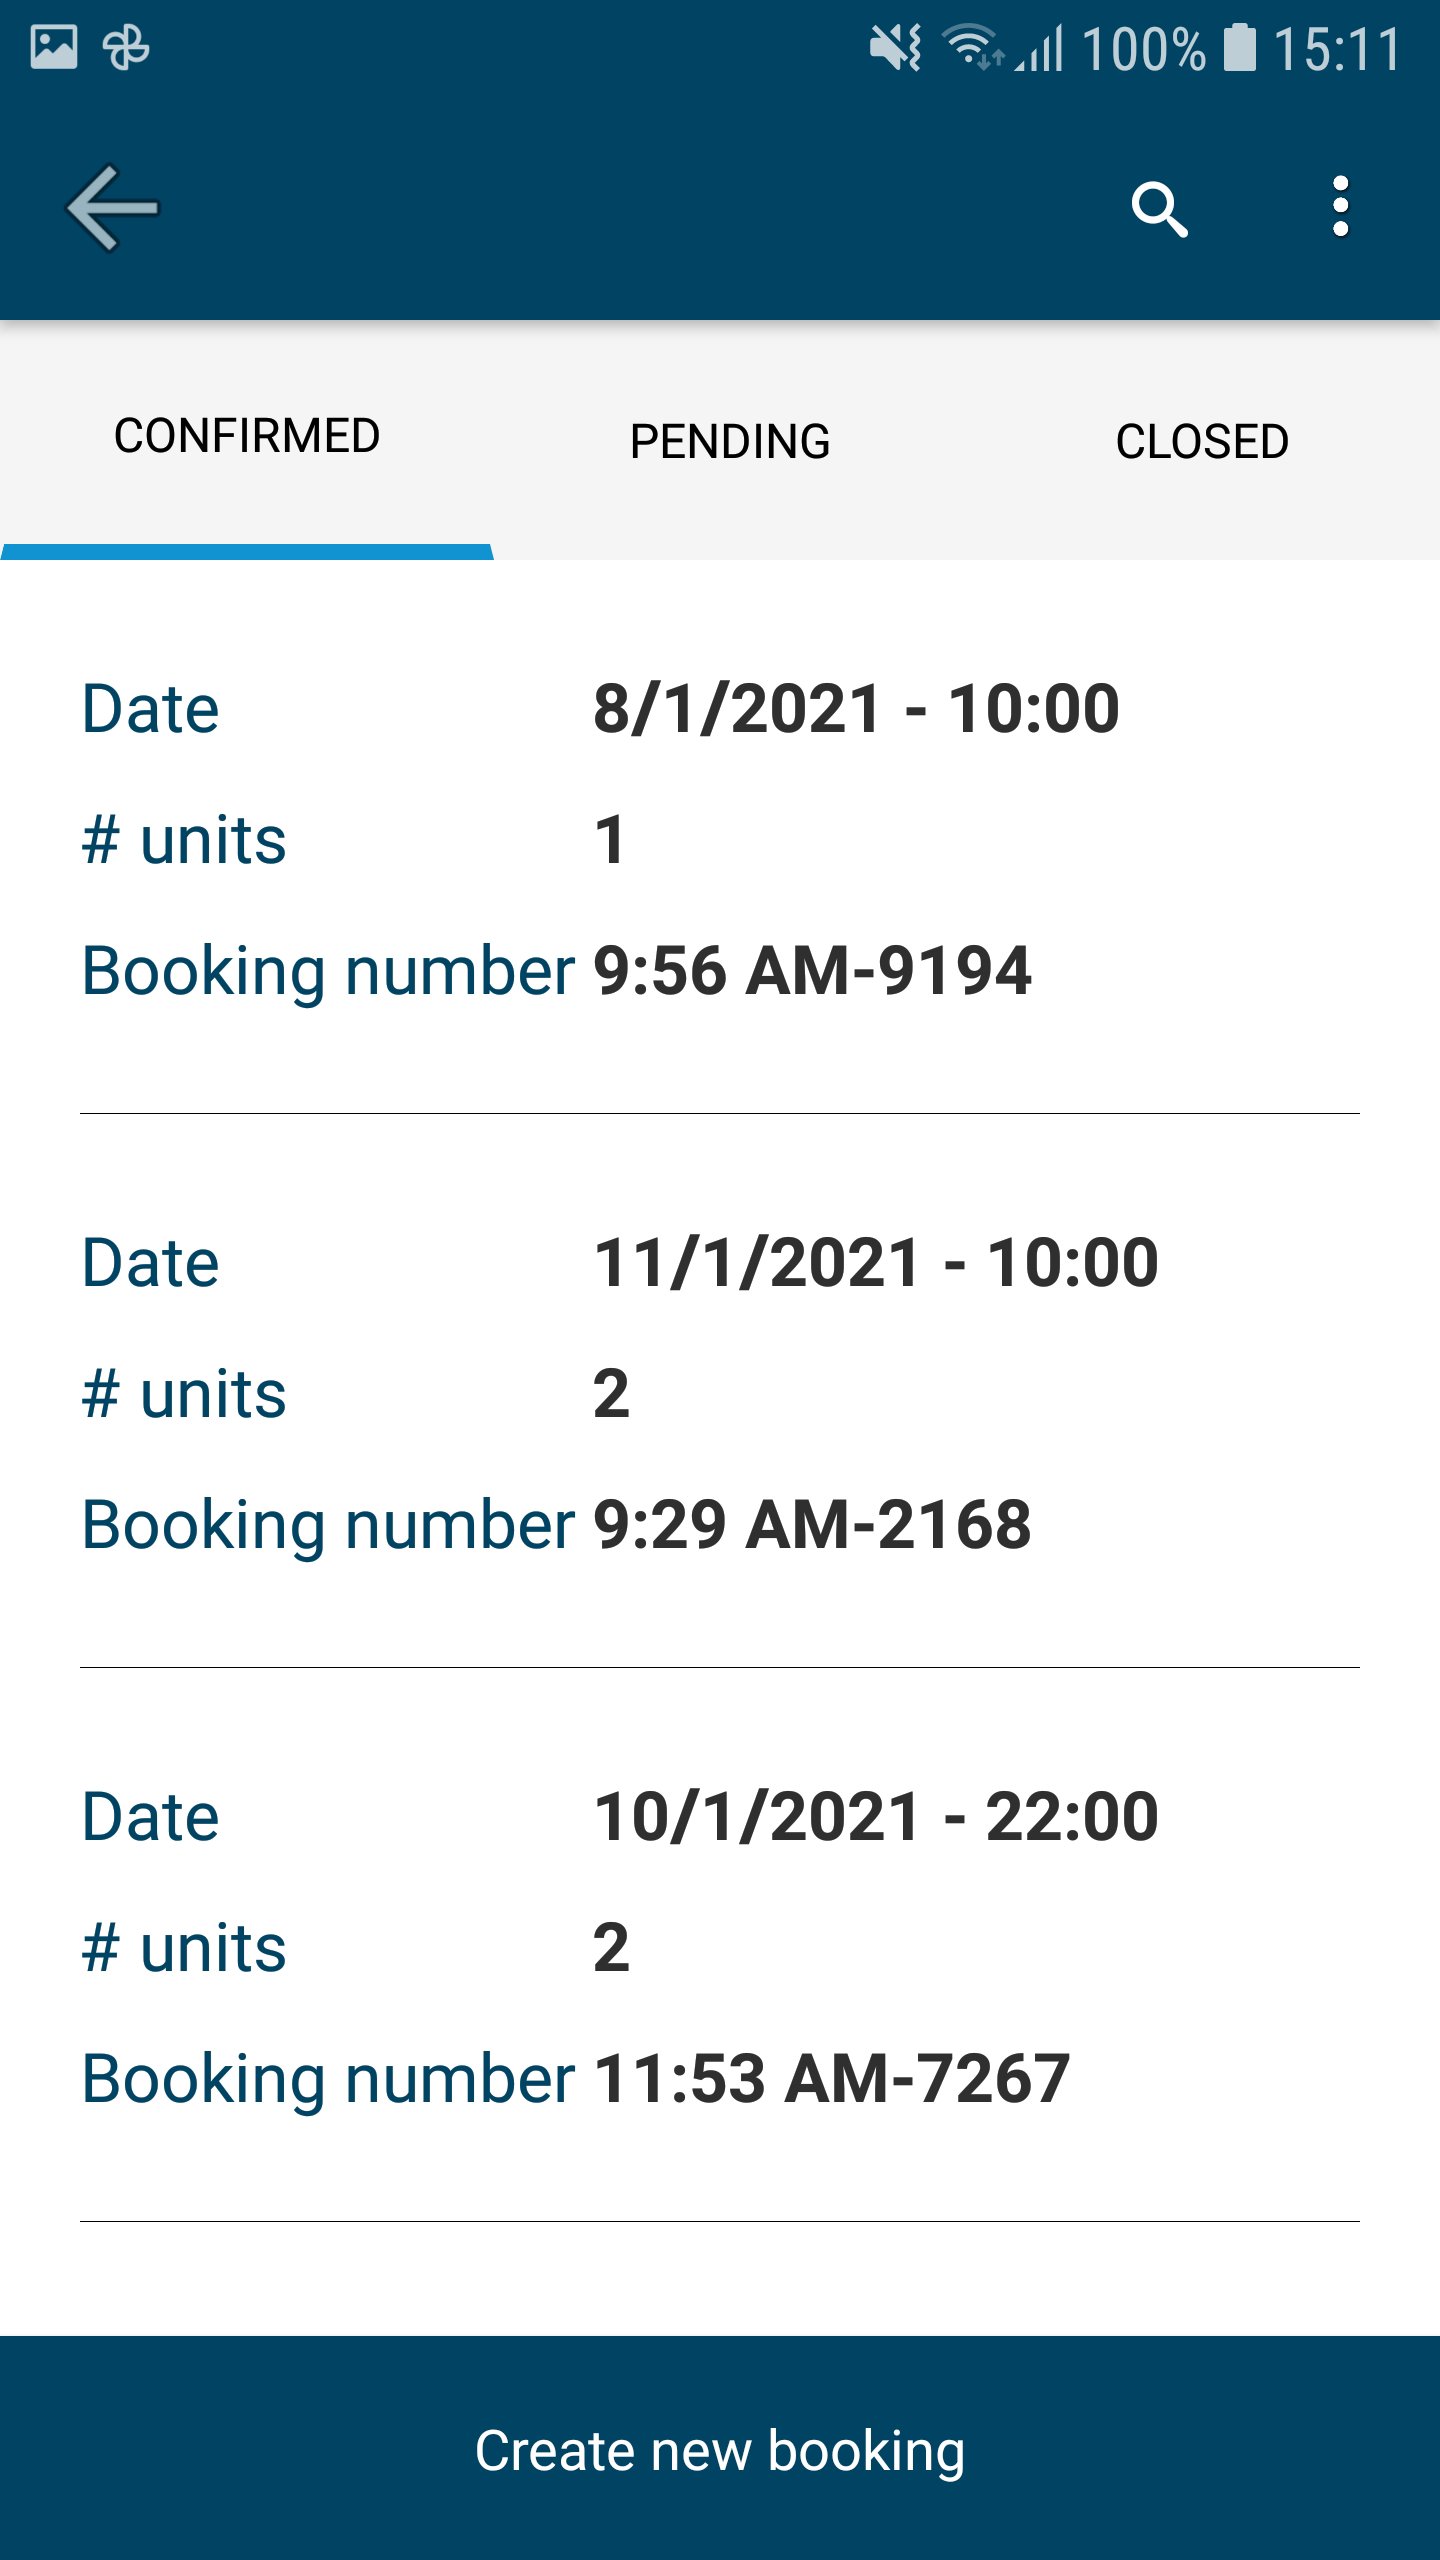Tap the muted sound status icon
Screen dimensions: 1440x2560
895,47
